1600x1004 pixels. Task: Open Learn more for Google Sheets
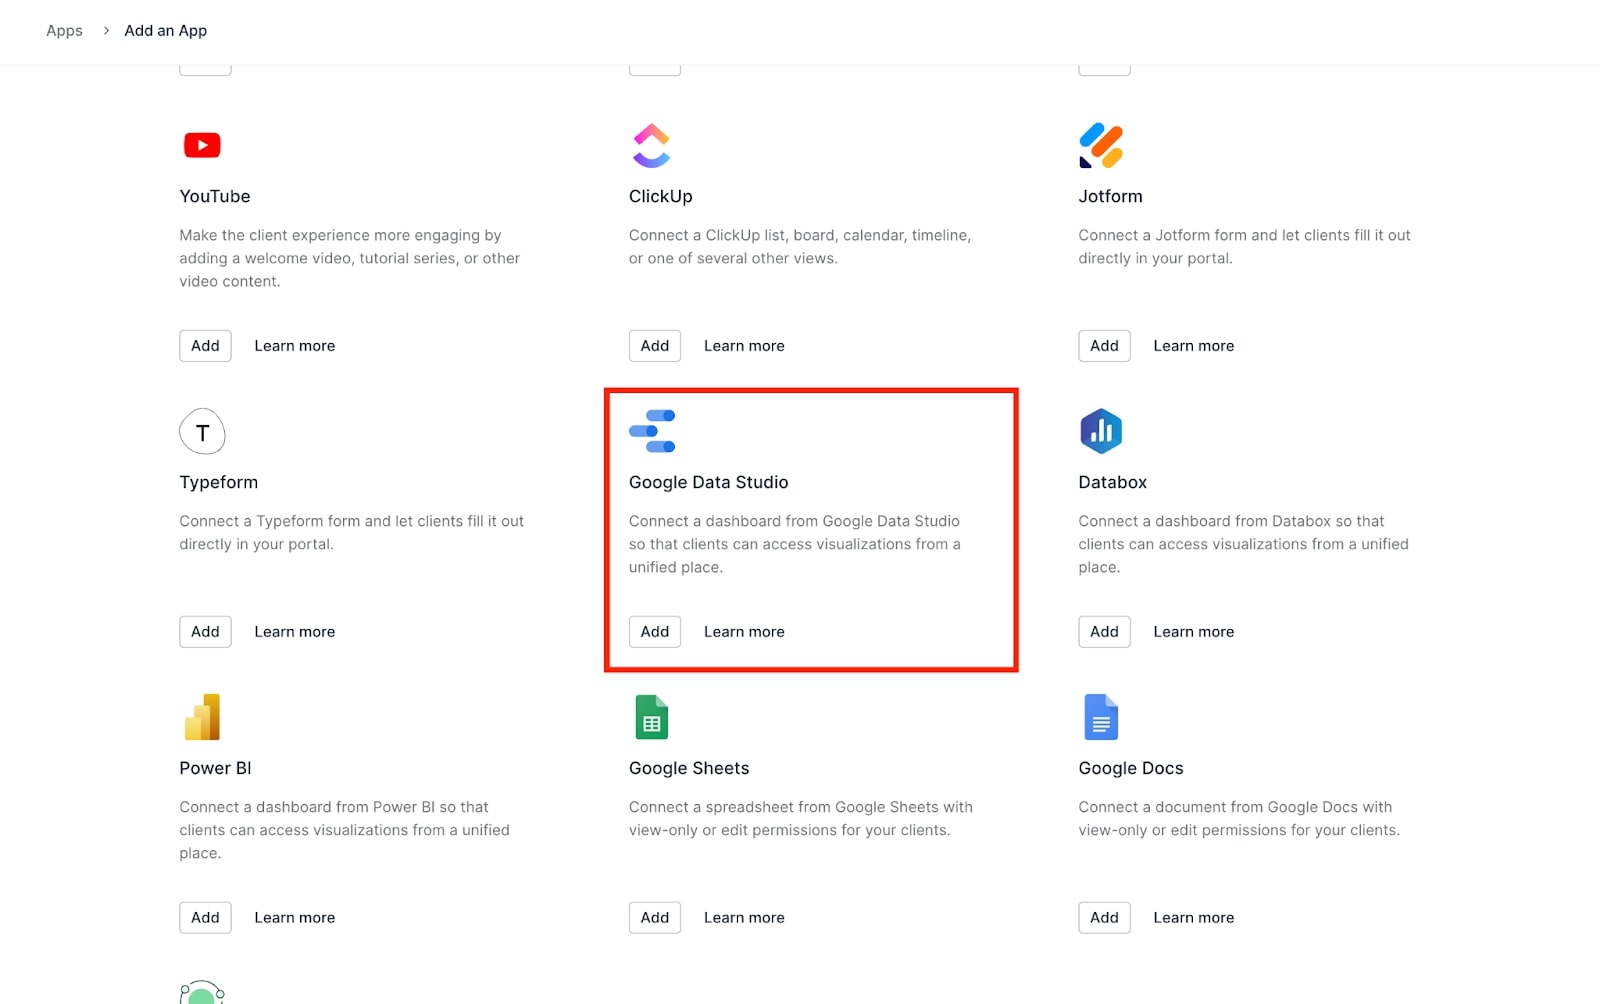pyautogui.click(x=744, y=918)
